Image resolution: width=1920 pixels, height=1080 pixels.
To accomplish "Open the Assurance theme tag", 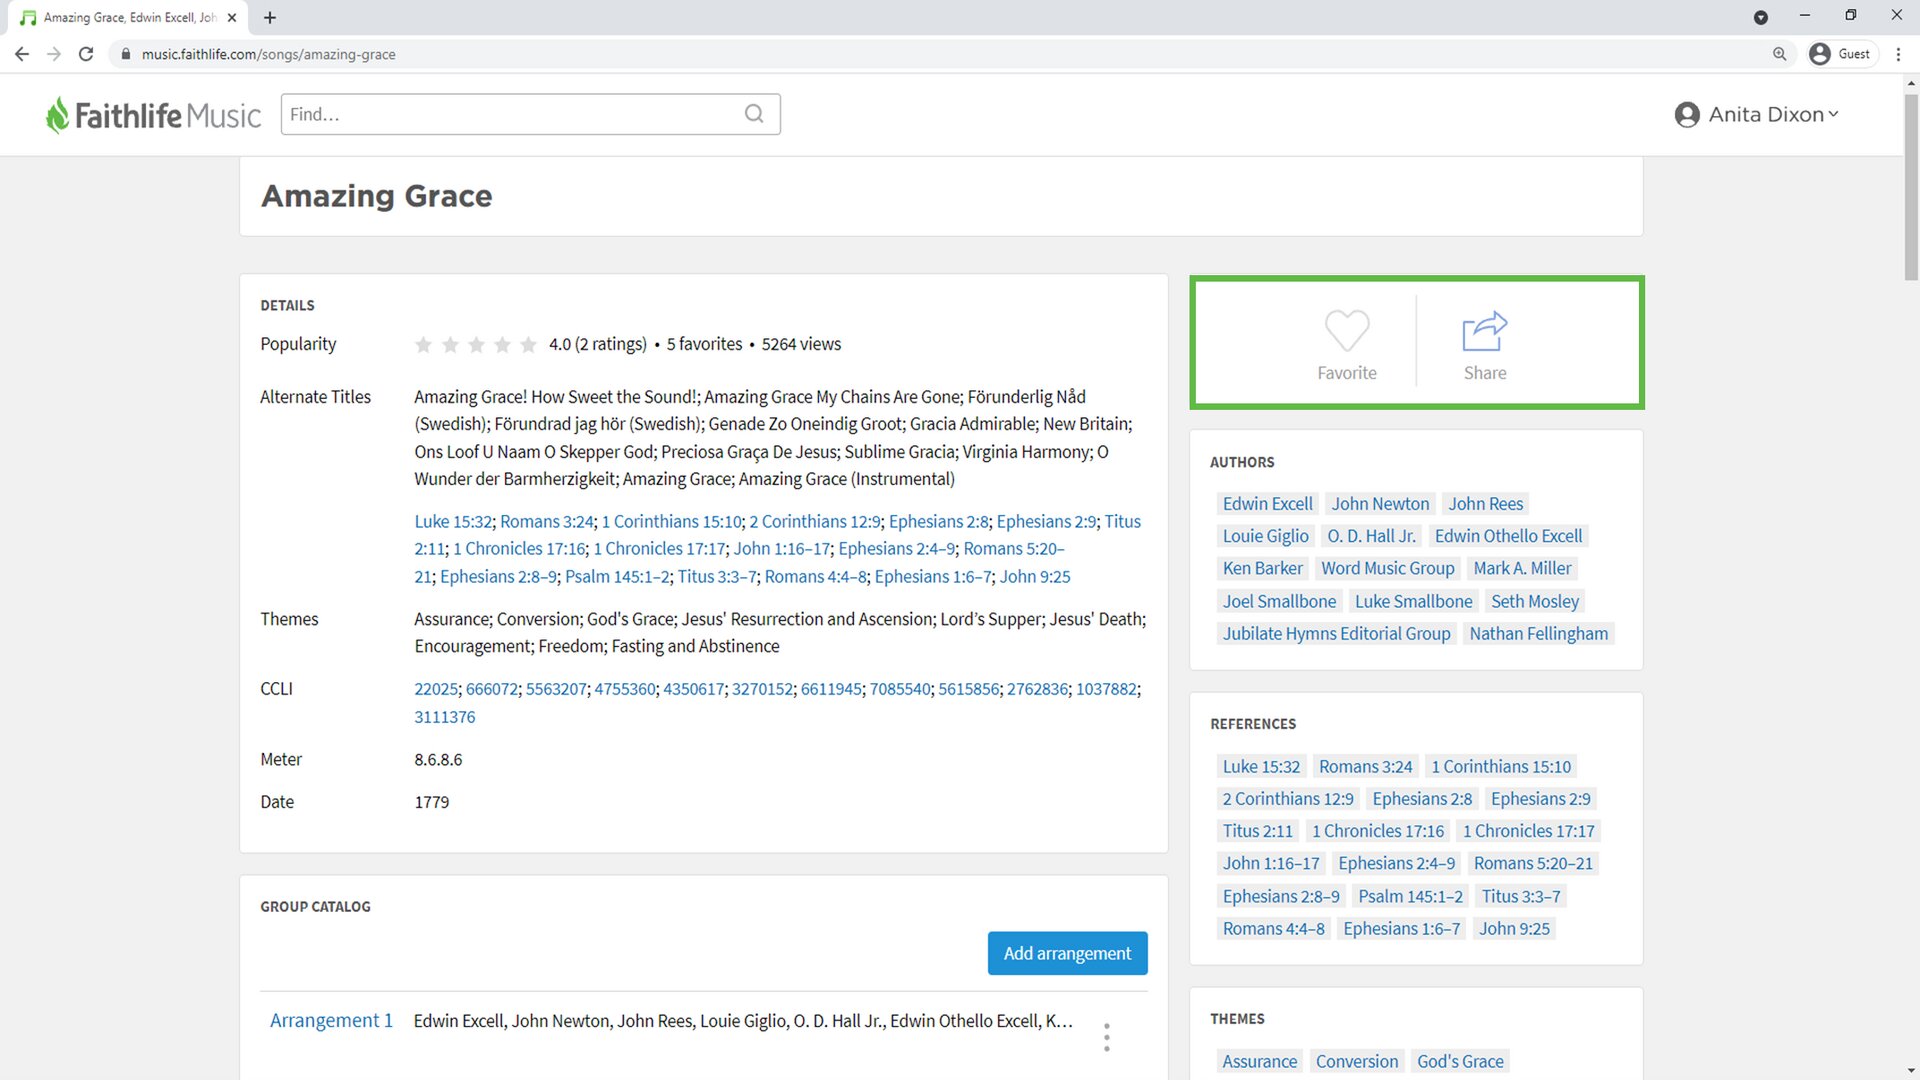I will pos(1259,1061).
